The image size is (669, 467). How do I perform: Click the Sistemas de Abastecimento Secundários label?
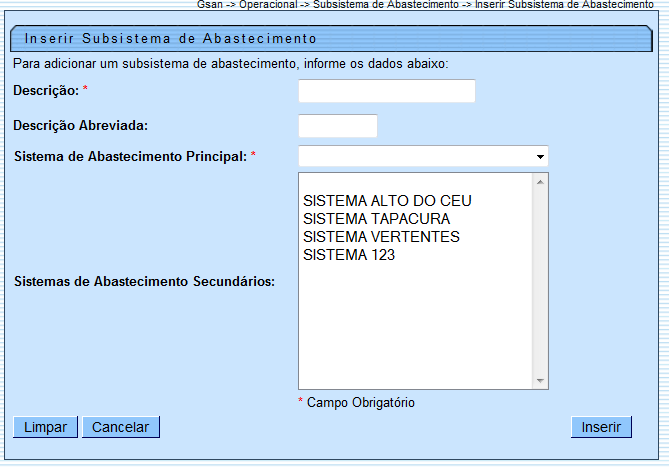144,281
